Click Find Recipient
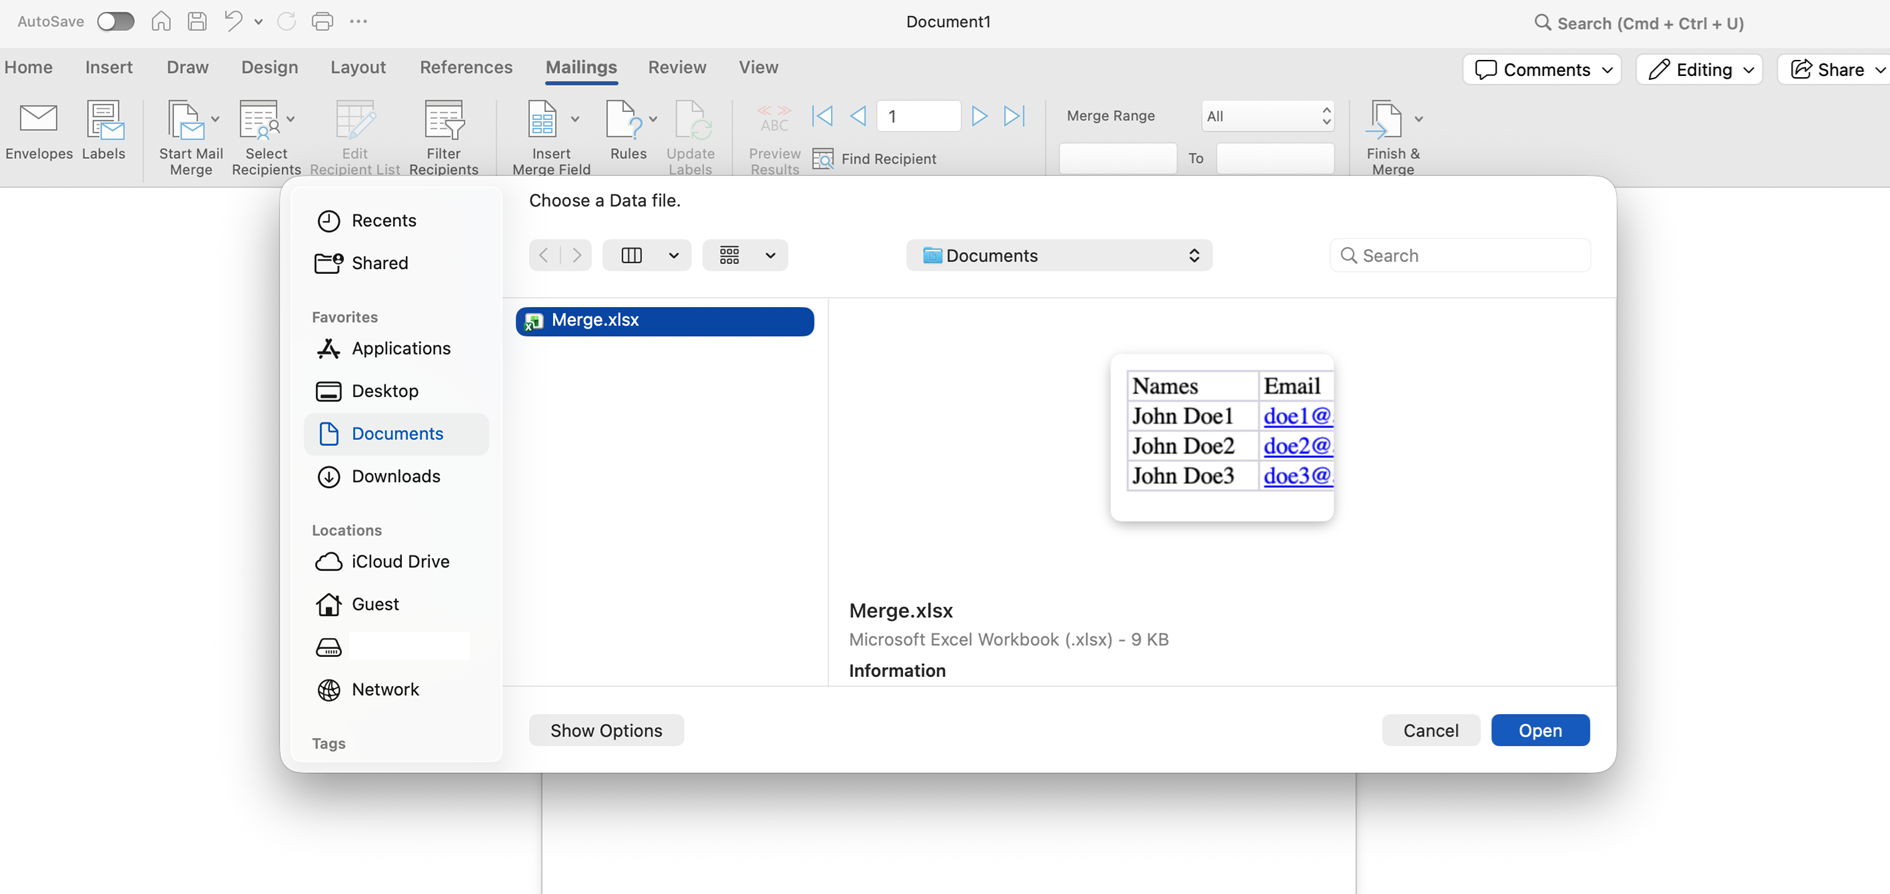Screen dimensions: 1890x894 tap(875, 159)
